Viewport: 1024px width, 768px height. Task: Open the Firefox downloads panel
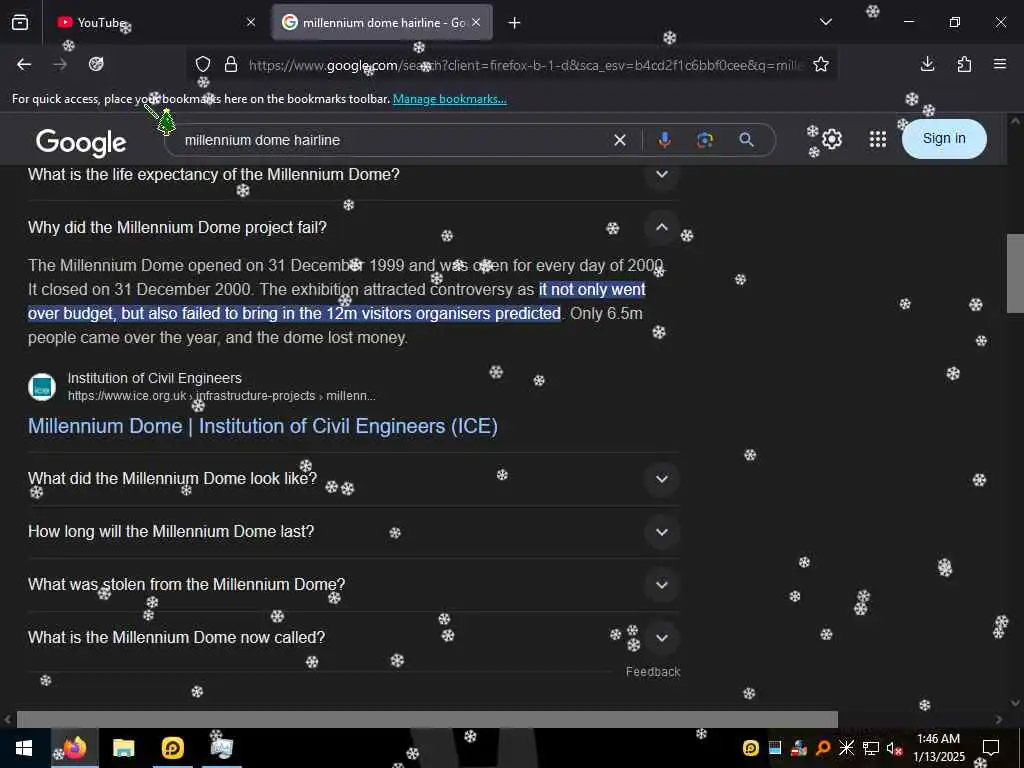pyautogui.click(x=927, y=64)
